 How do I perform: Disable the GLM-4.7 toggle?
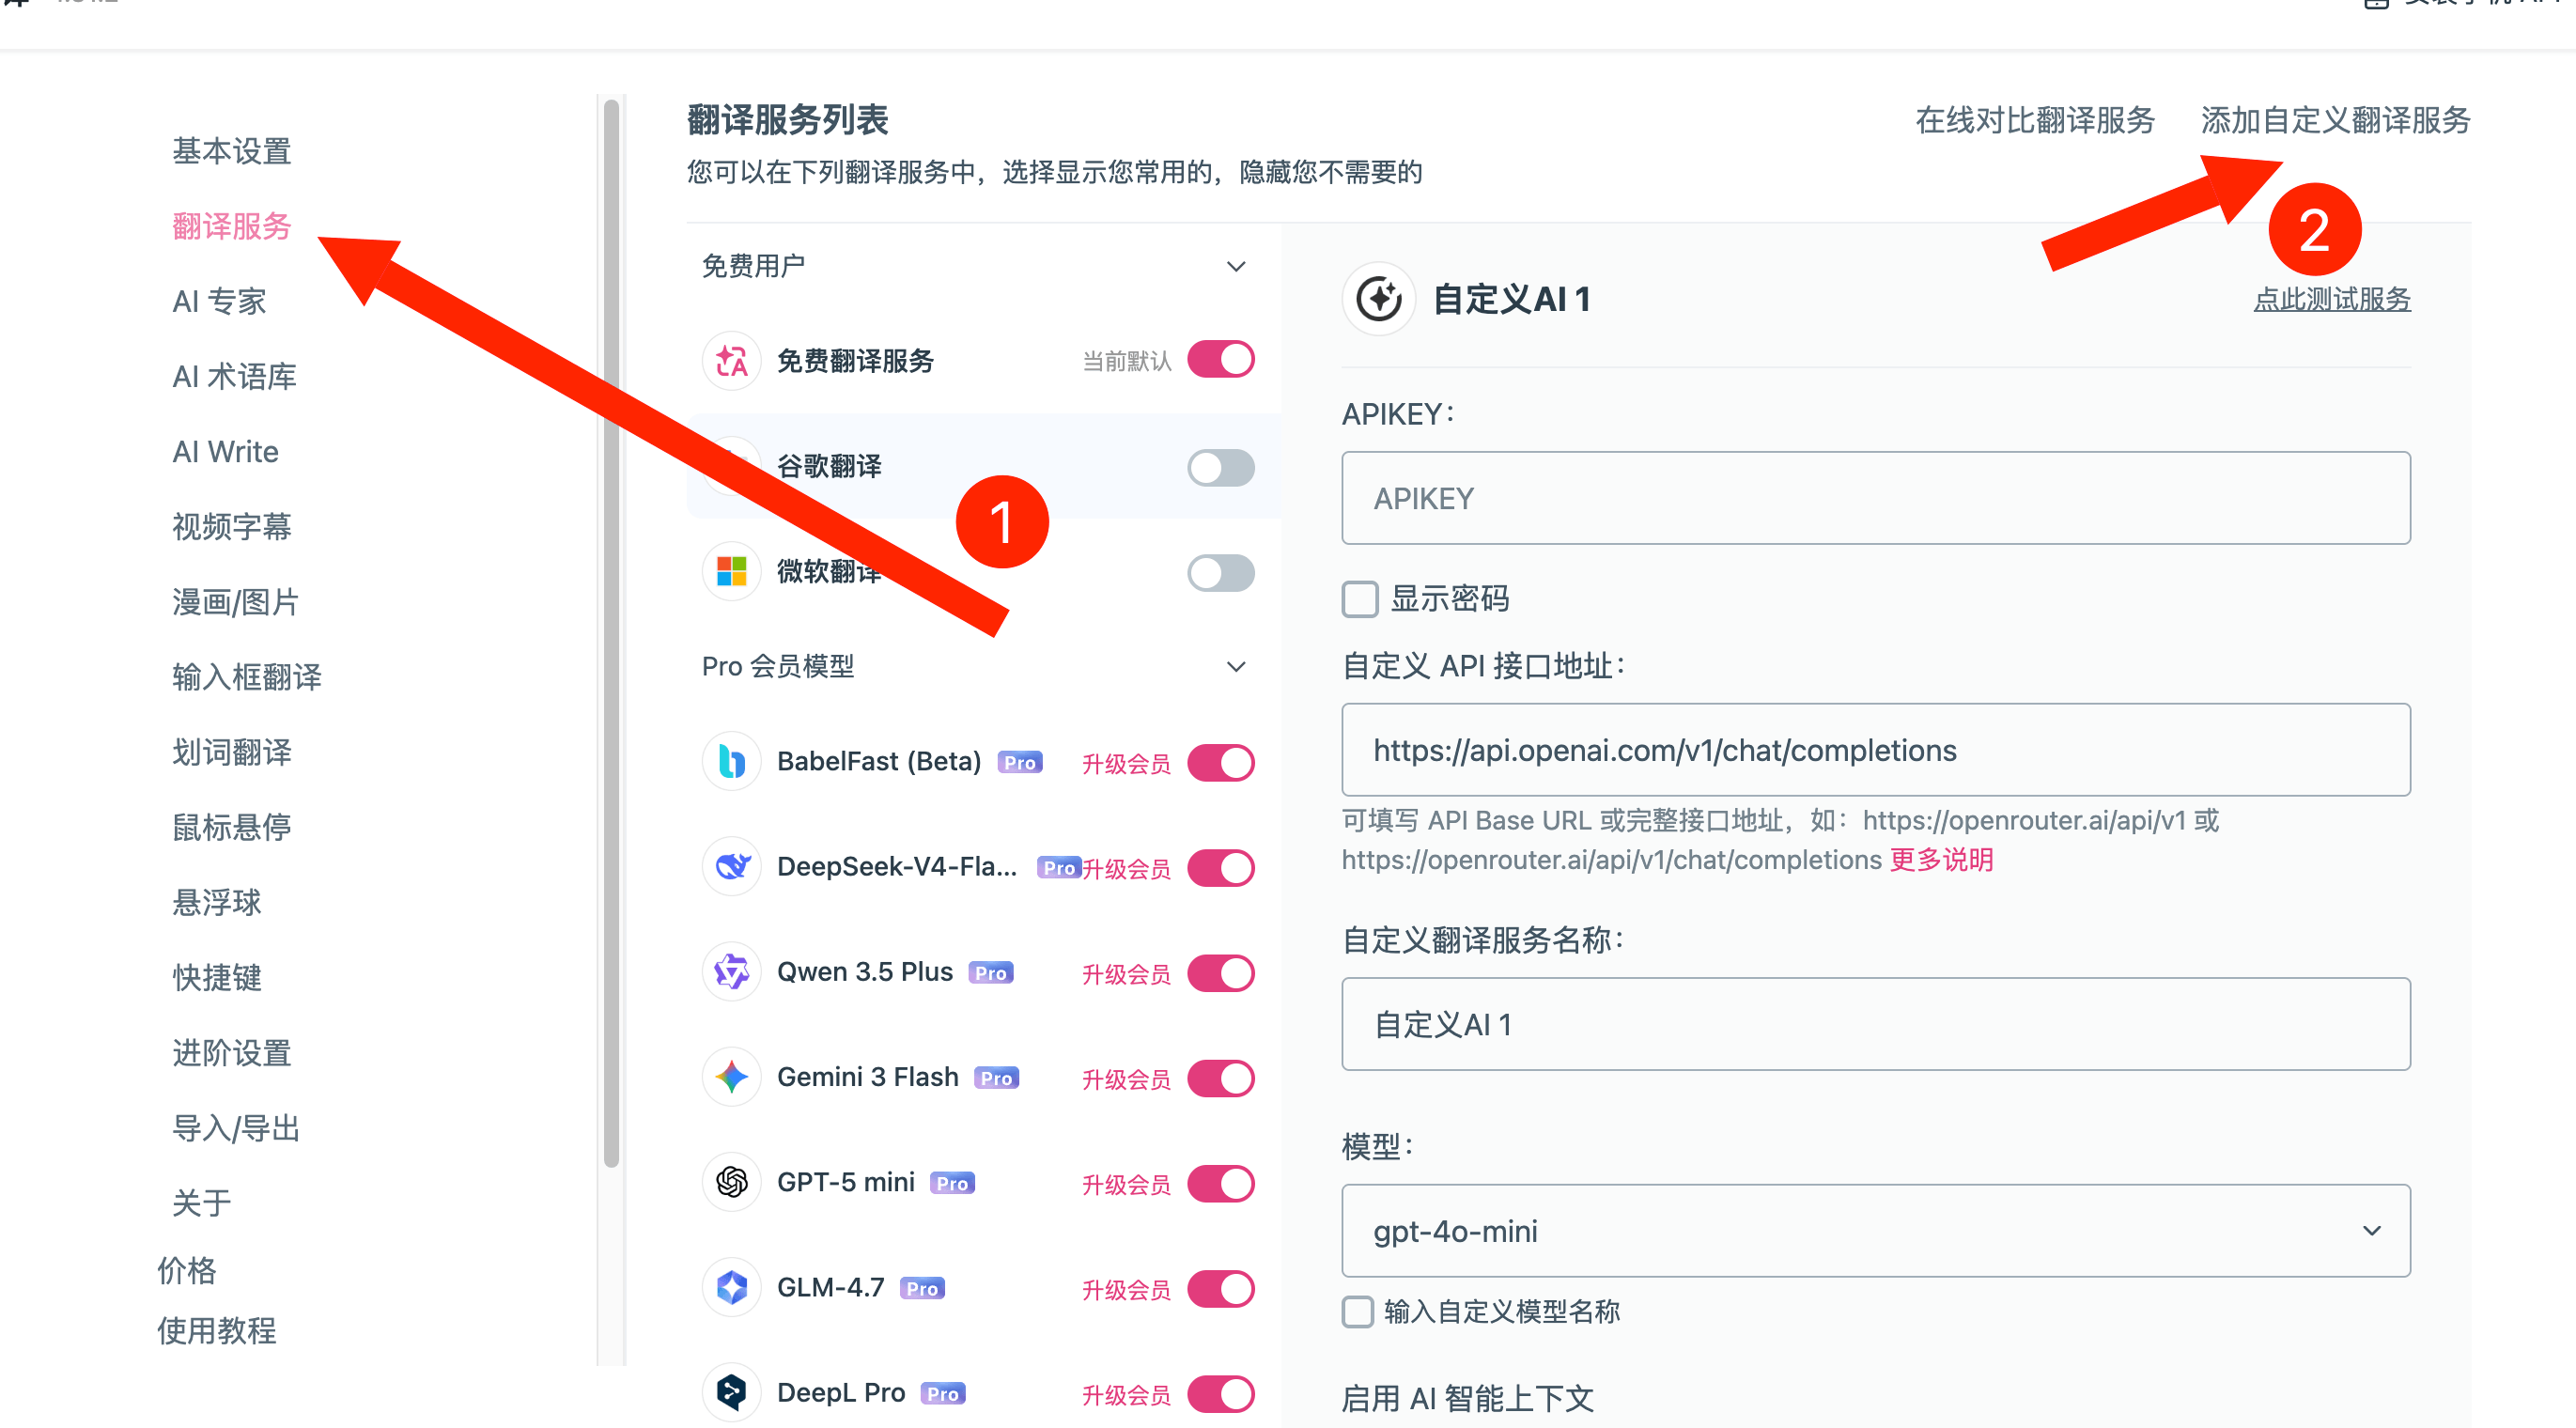tap(1220, 1289)
